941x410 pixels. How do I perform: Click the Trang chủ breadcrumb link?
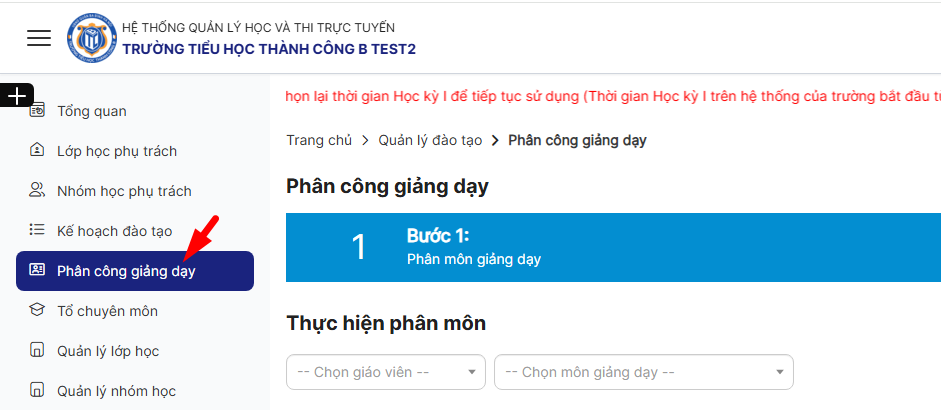click(x=319, y=140)
